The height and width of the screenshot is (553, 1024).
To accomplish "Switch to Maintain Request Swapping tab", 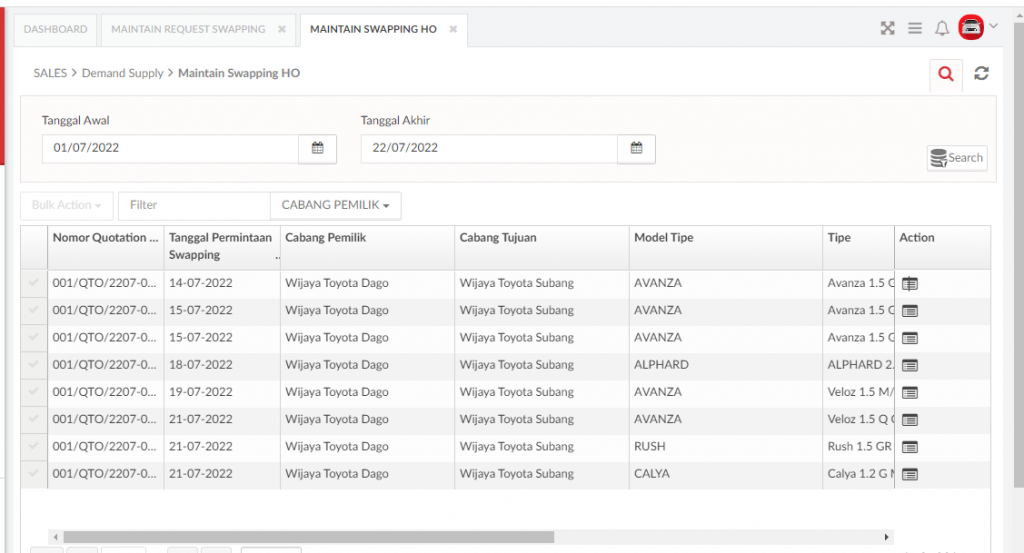I will (188, 29).
